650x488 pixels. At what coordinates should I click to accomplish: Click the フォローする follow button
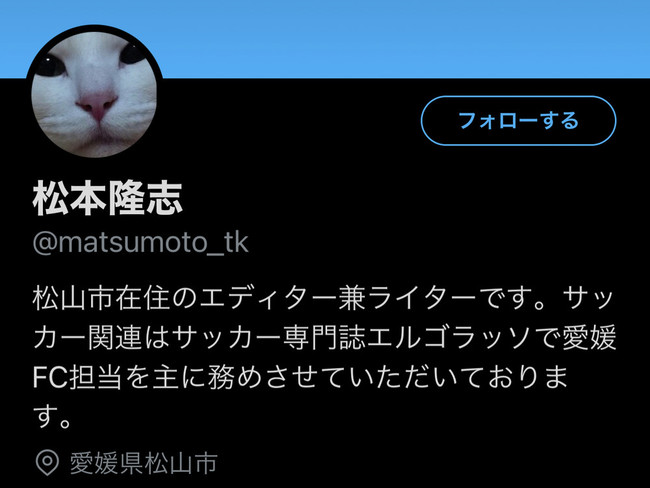[x=519, y=121]
